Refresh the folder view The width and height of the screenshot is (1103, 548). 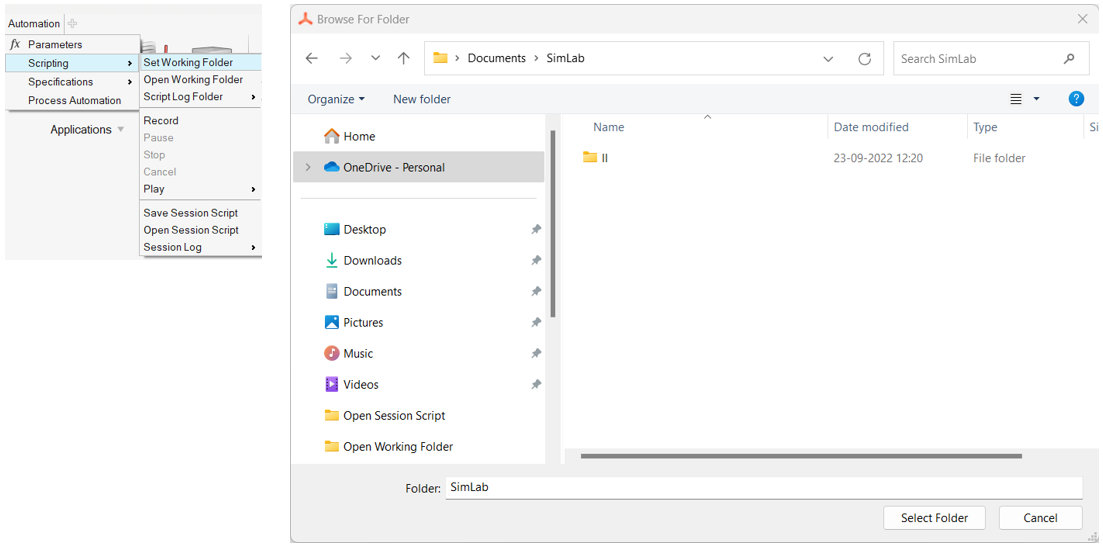865,59
